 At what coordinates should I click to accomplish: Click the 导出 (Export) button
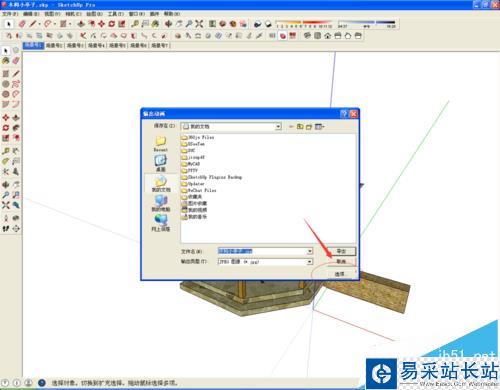(x=341, y=251)
